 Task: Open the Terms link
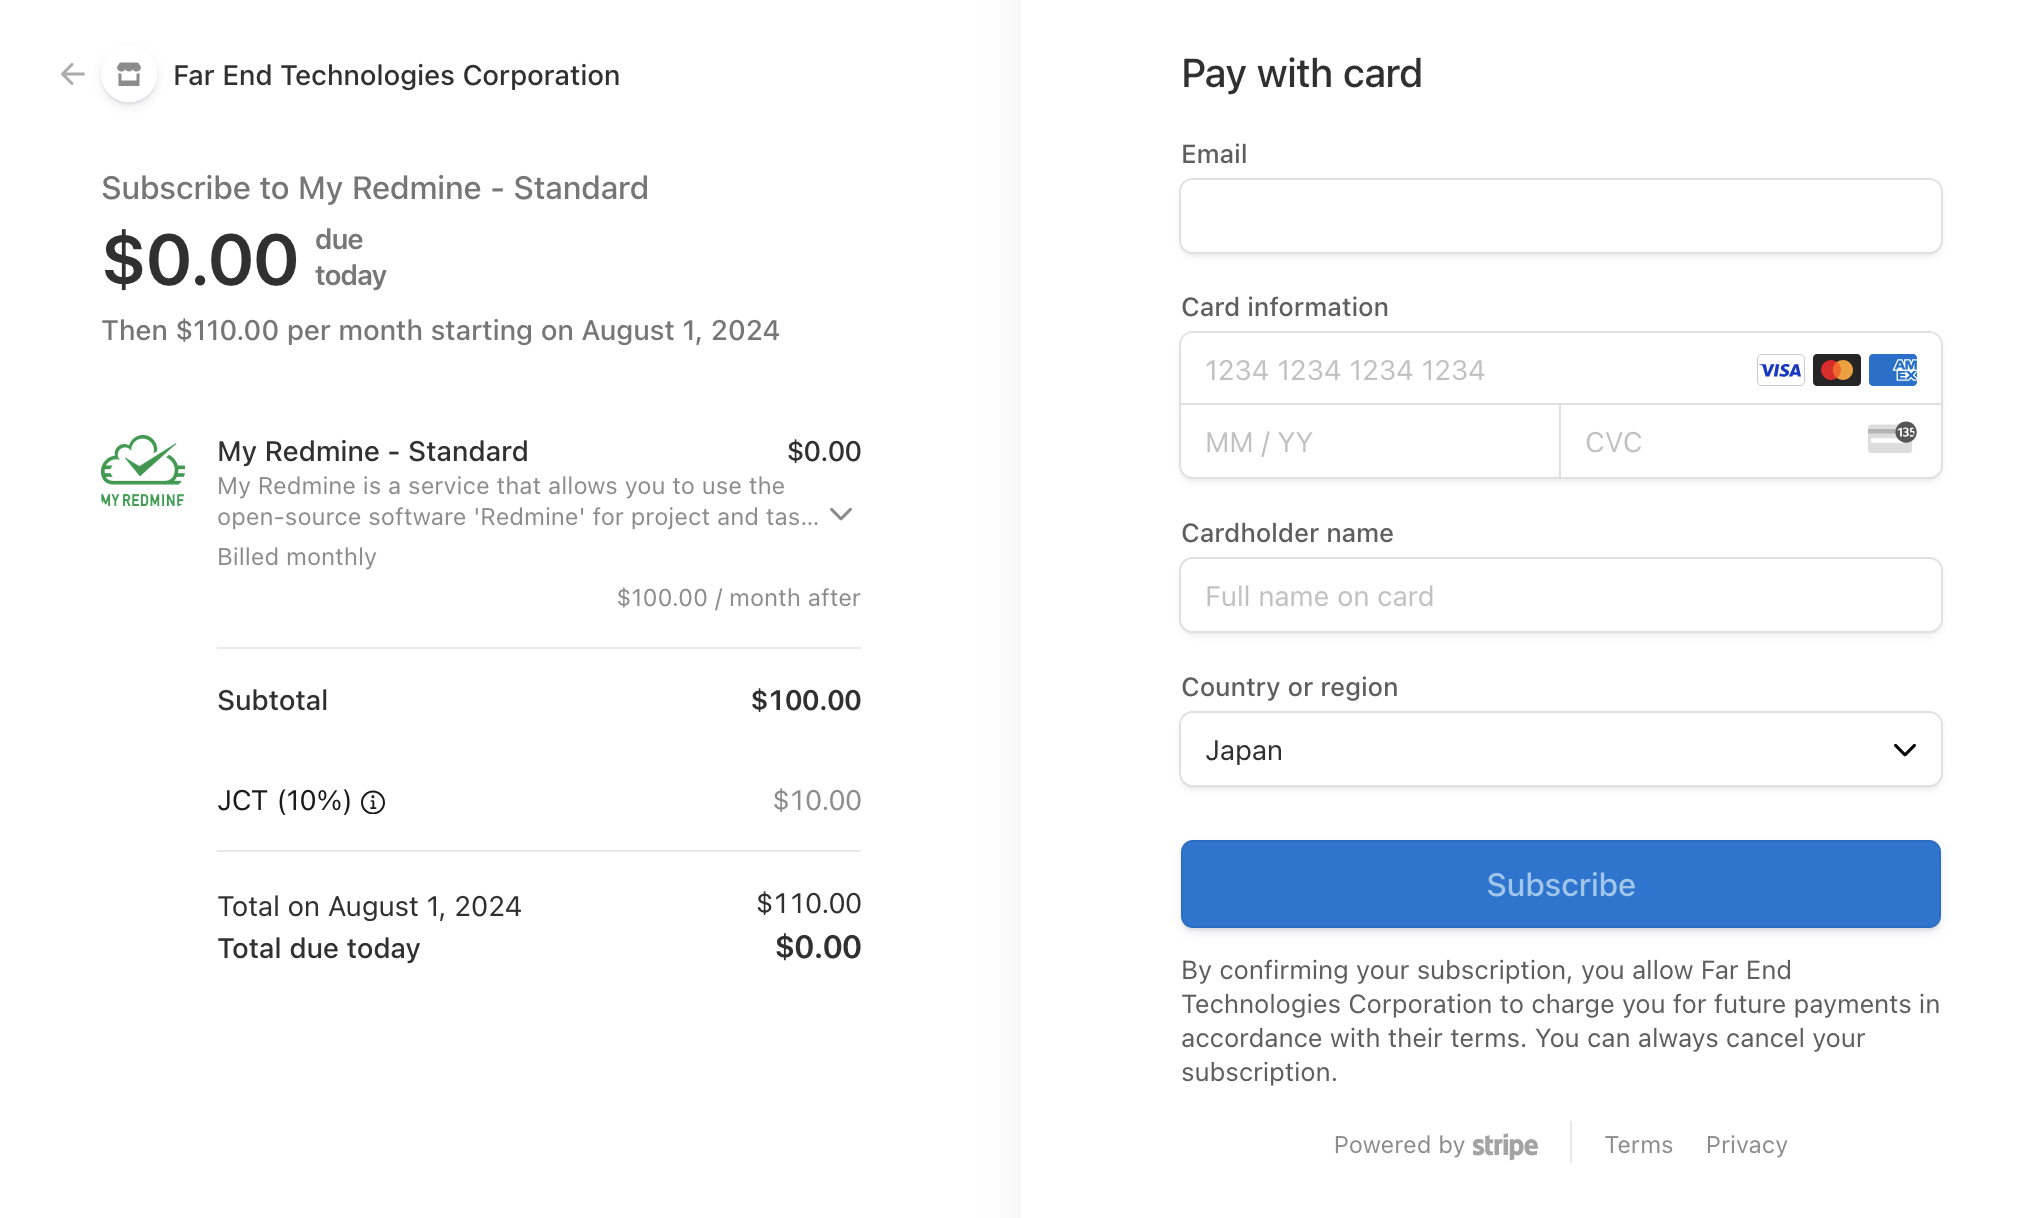(1638, 1145)
